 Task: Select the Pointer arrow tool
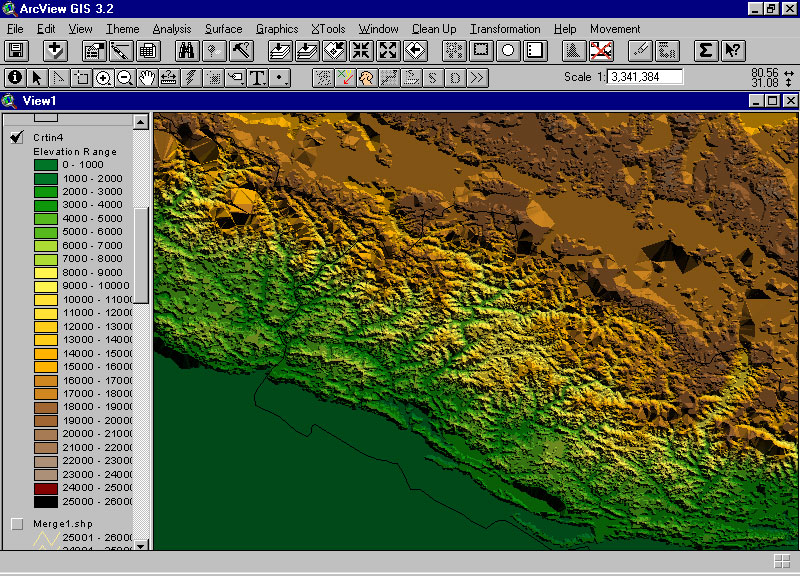37,77
